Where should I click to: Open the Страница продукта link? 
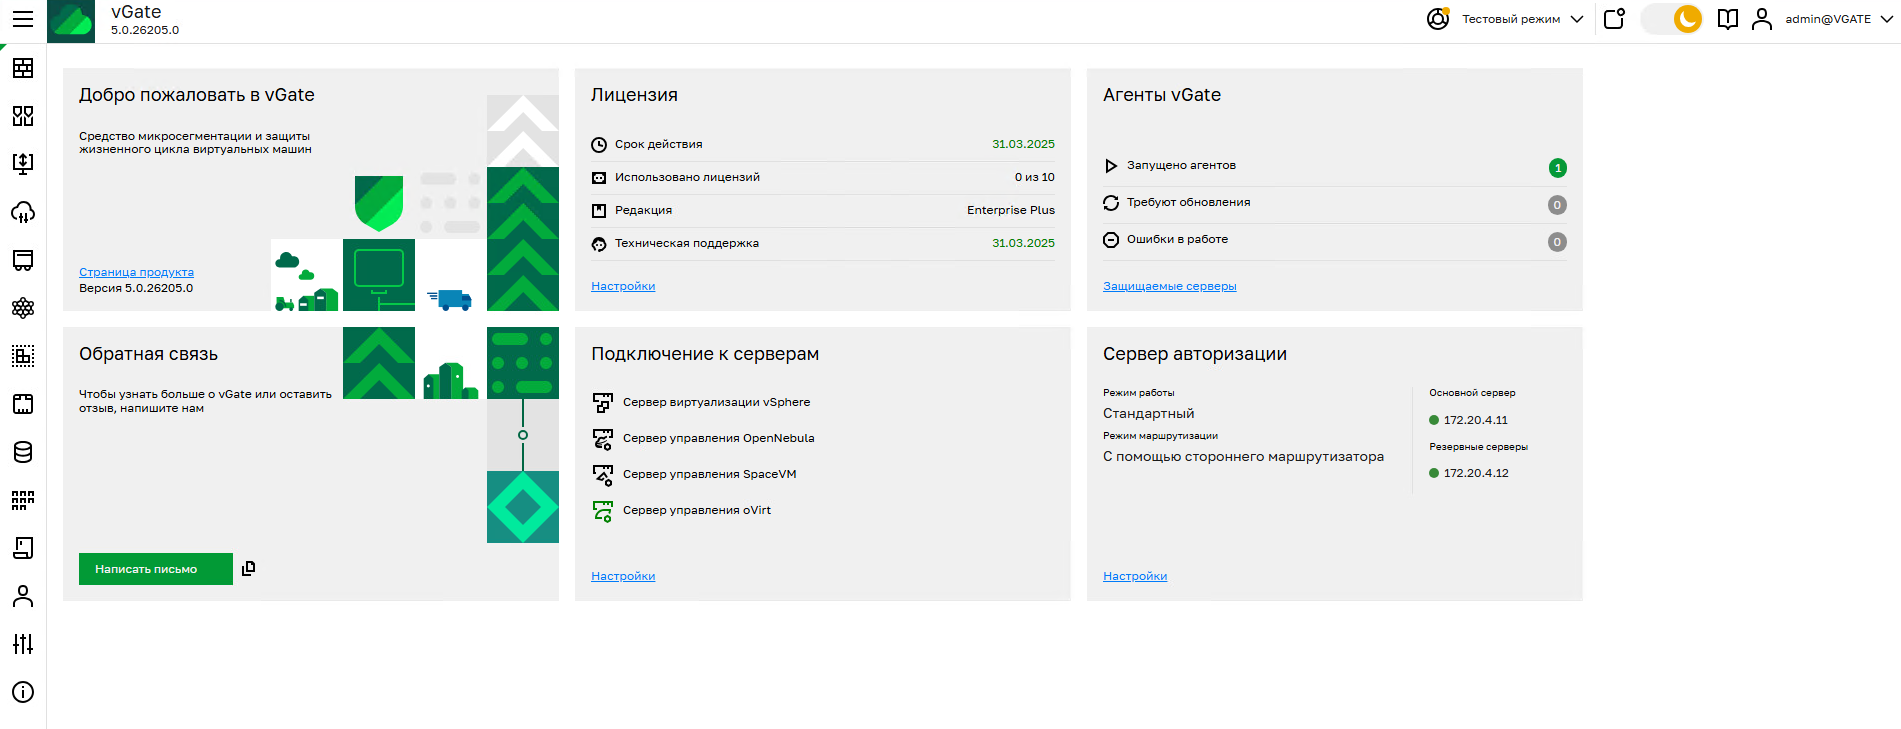136,272
